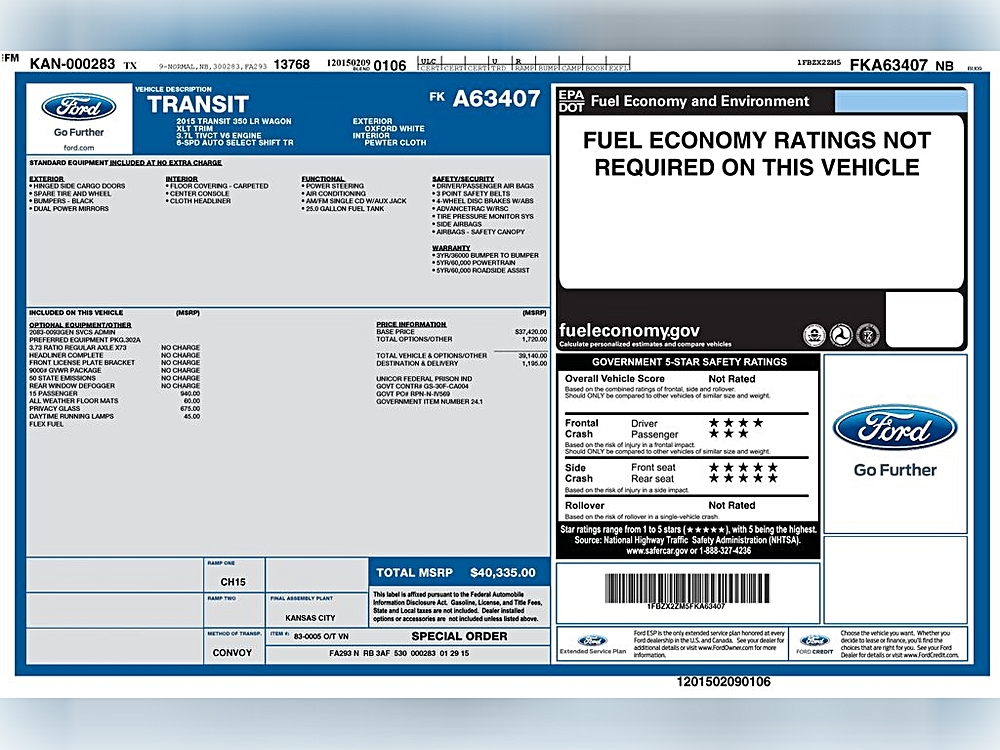Viewport: 1000px width, 750px height.
Task: Select the Government 5-Star Safety Ratings header
Action: pos(689,362)
